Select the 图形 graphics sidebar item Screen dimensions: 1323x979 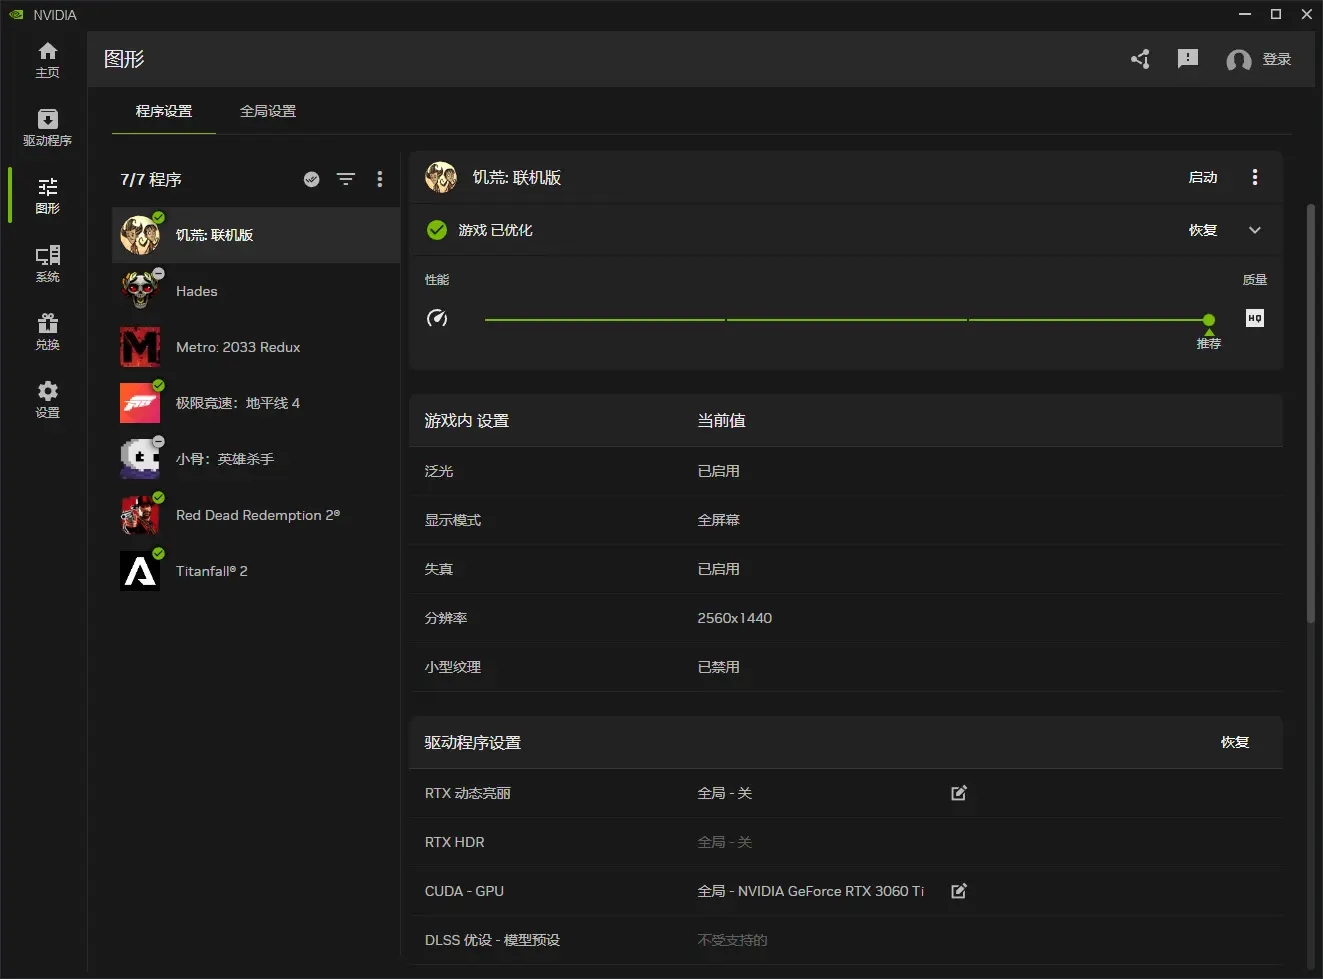tap(47, 196)
